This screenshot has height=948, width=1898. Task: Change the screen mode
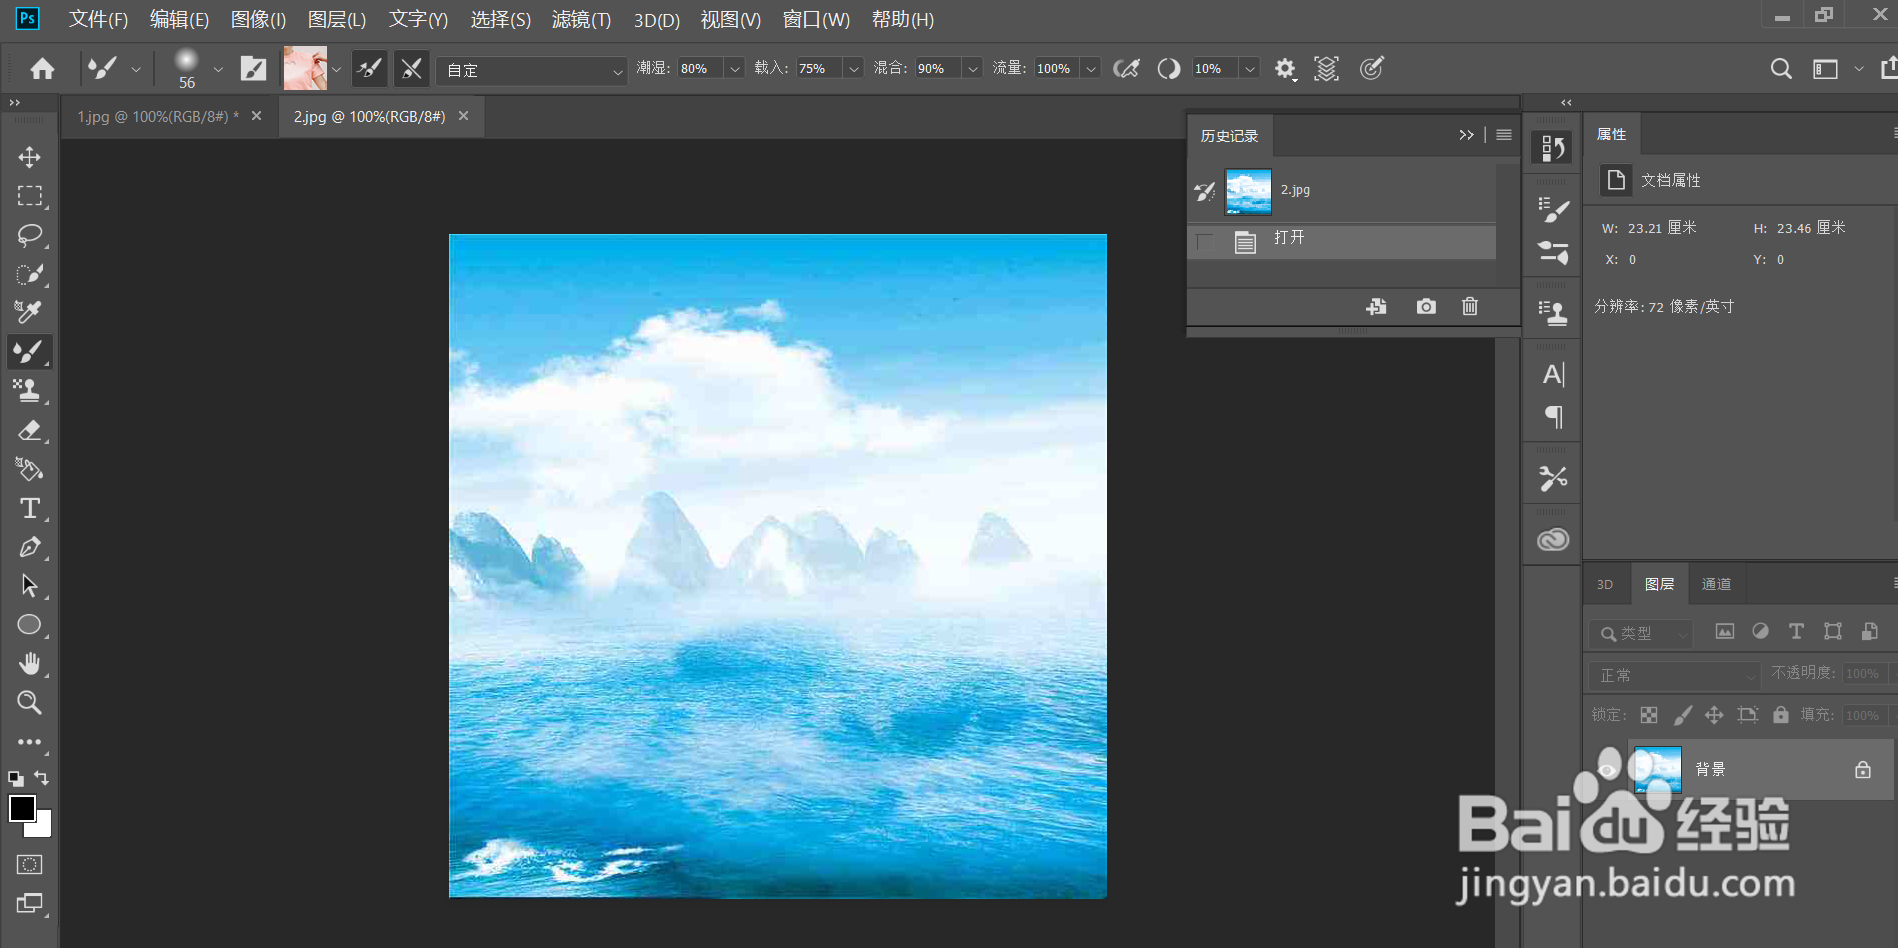[29, 903]
